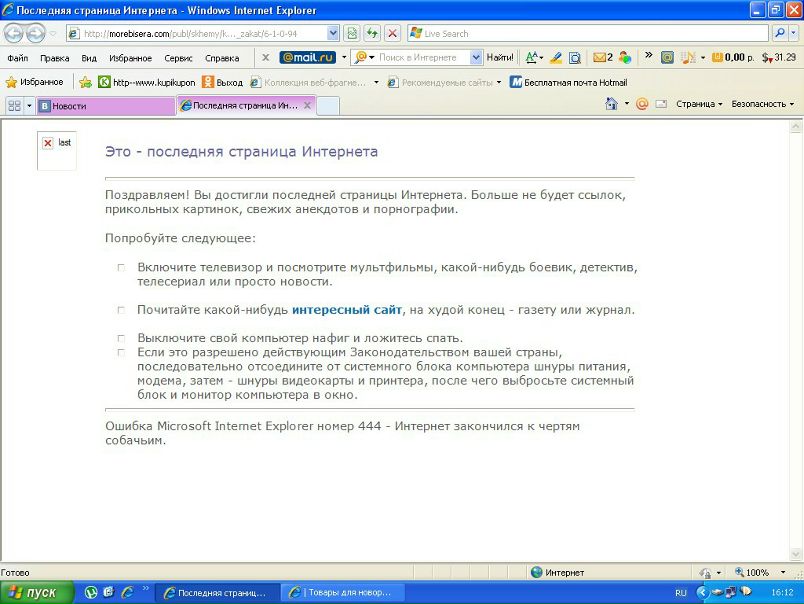The height and width of the screenshot is (604, 804).
Task: Click the Mail.ru logo on toolbar
Action: pos(307,58)
